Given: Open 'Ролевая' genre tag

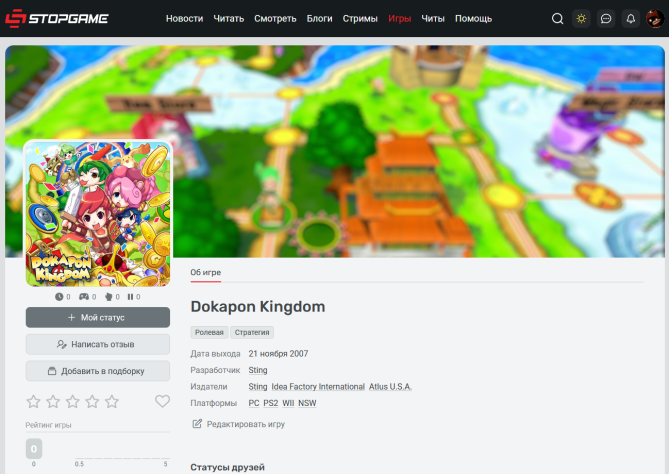Looking at the screenshot, I should tap(208, 332).
